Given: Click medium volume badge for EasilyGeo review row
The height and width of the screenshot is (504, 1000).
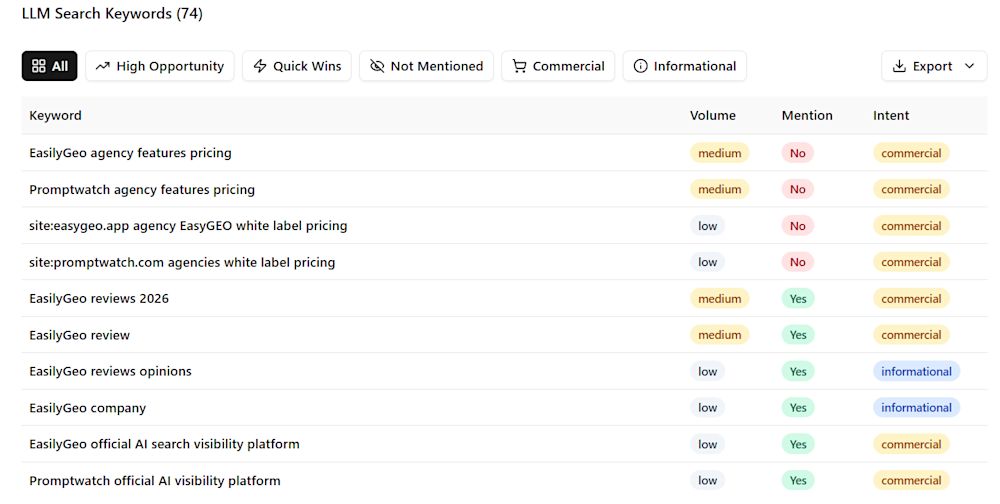Looking at the screenshot, I should (x=719, y=335).
